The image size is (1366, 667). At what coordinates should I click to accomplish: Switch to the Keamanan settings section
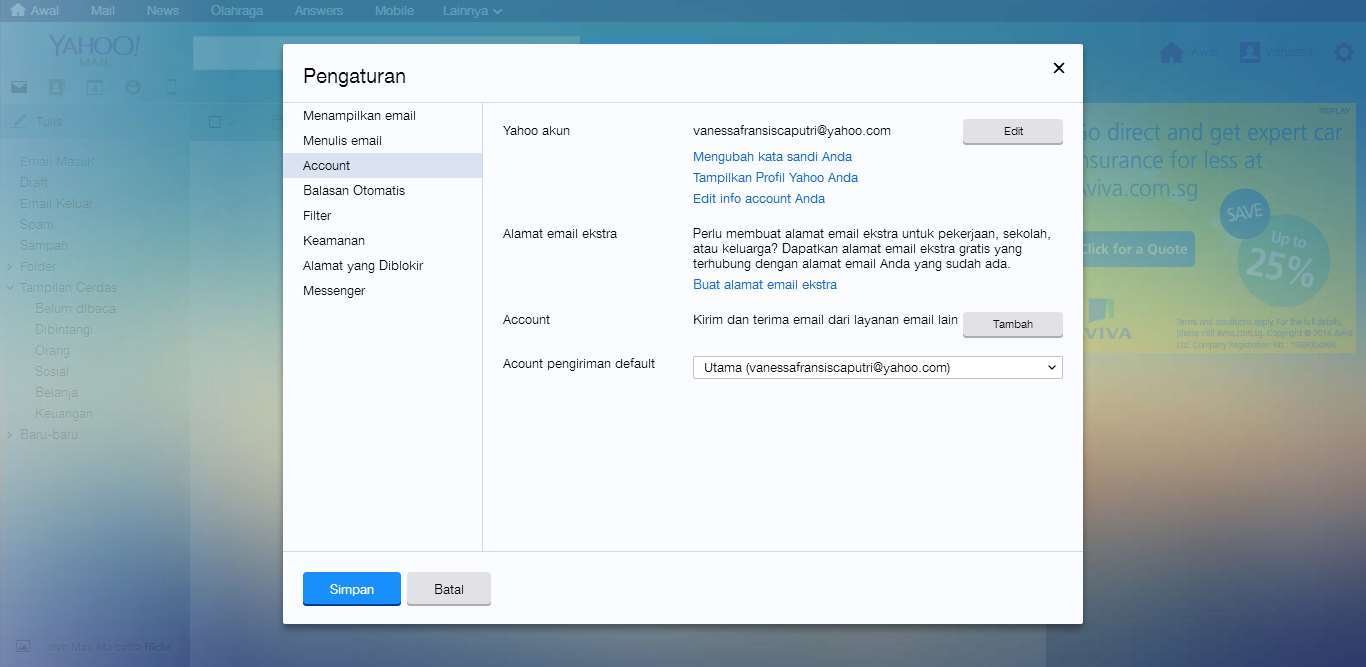[x=333, y=240]
